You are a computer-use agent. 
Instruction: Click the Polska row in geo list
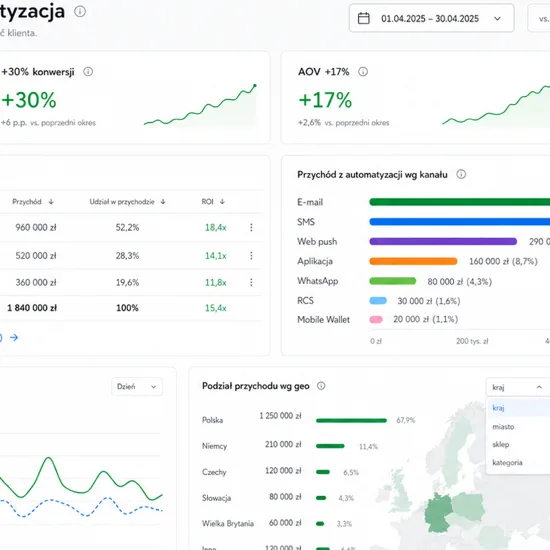(x=309, y=420)
